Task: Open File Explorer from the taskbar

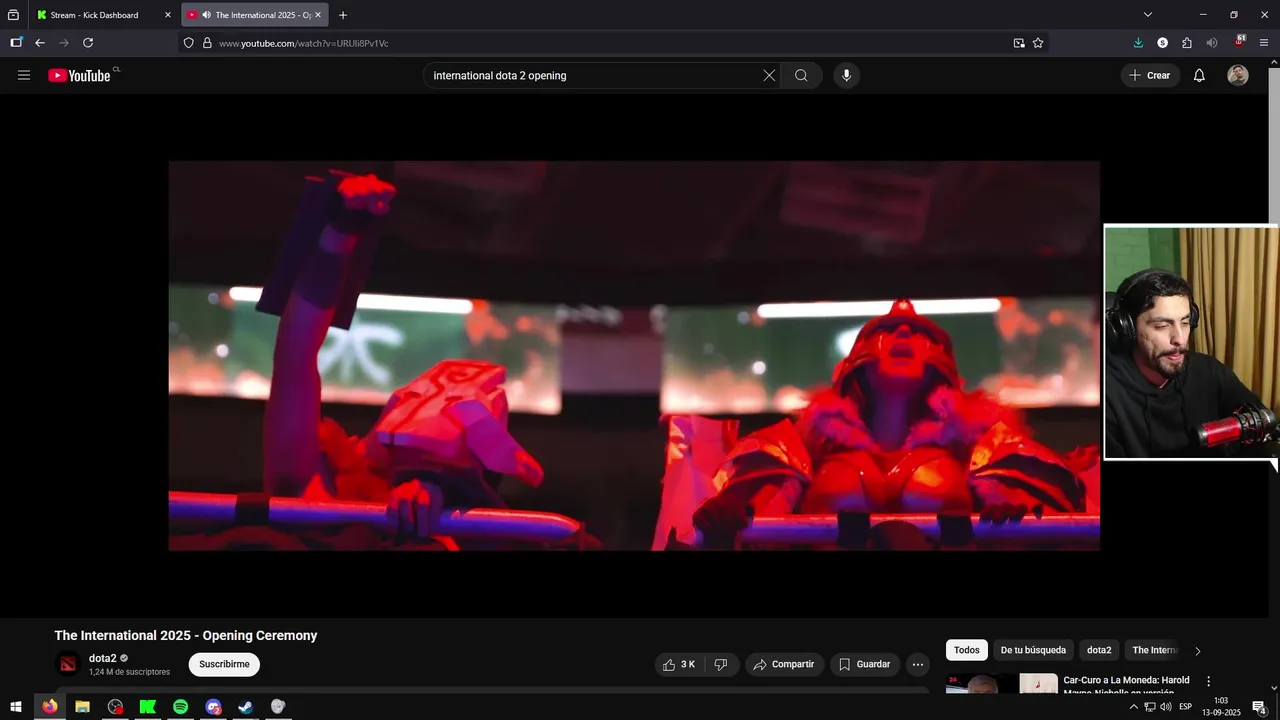Action: [x=82, y=707]
